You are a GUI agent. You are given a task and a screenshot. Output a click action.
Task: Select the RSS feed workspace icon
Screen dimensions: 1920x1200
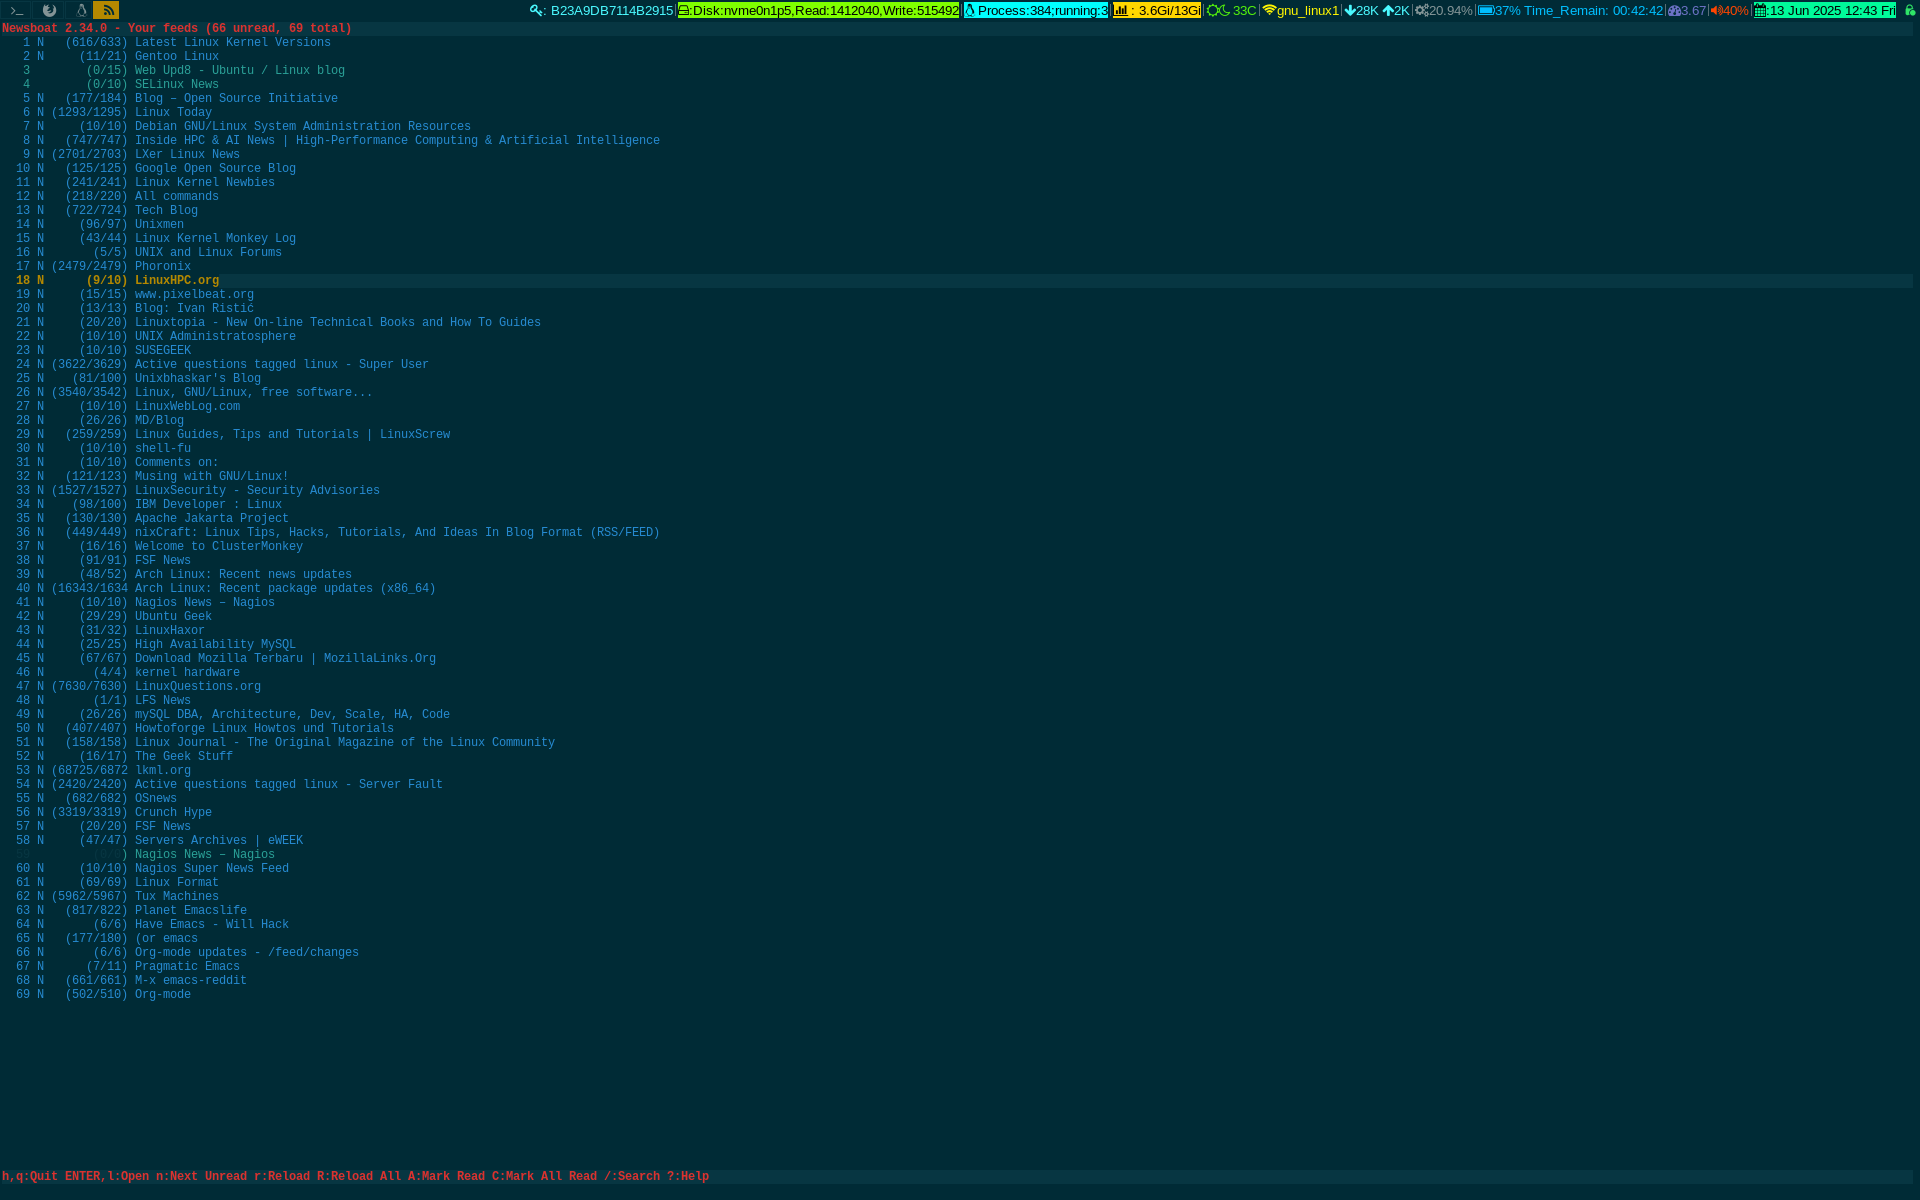107,10
